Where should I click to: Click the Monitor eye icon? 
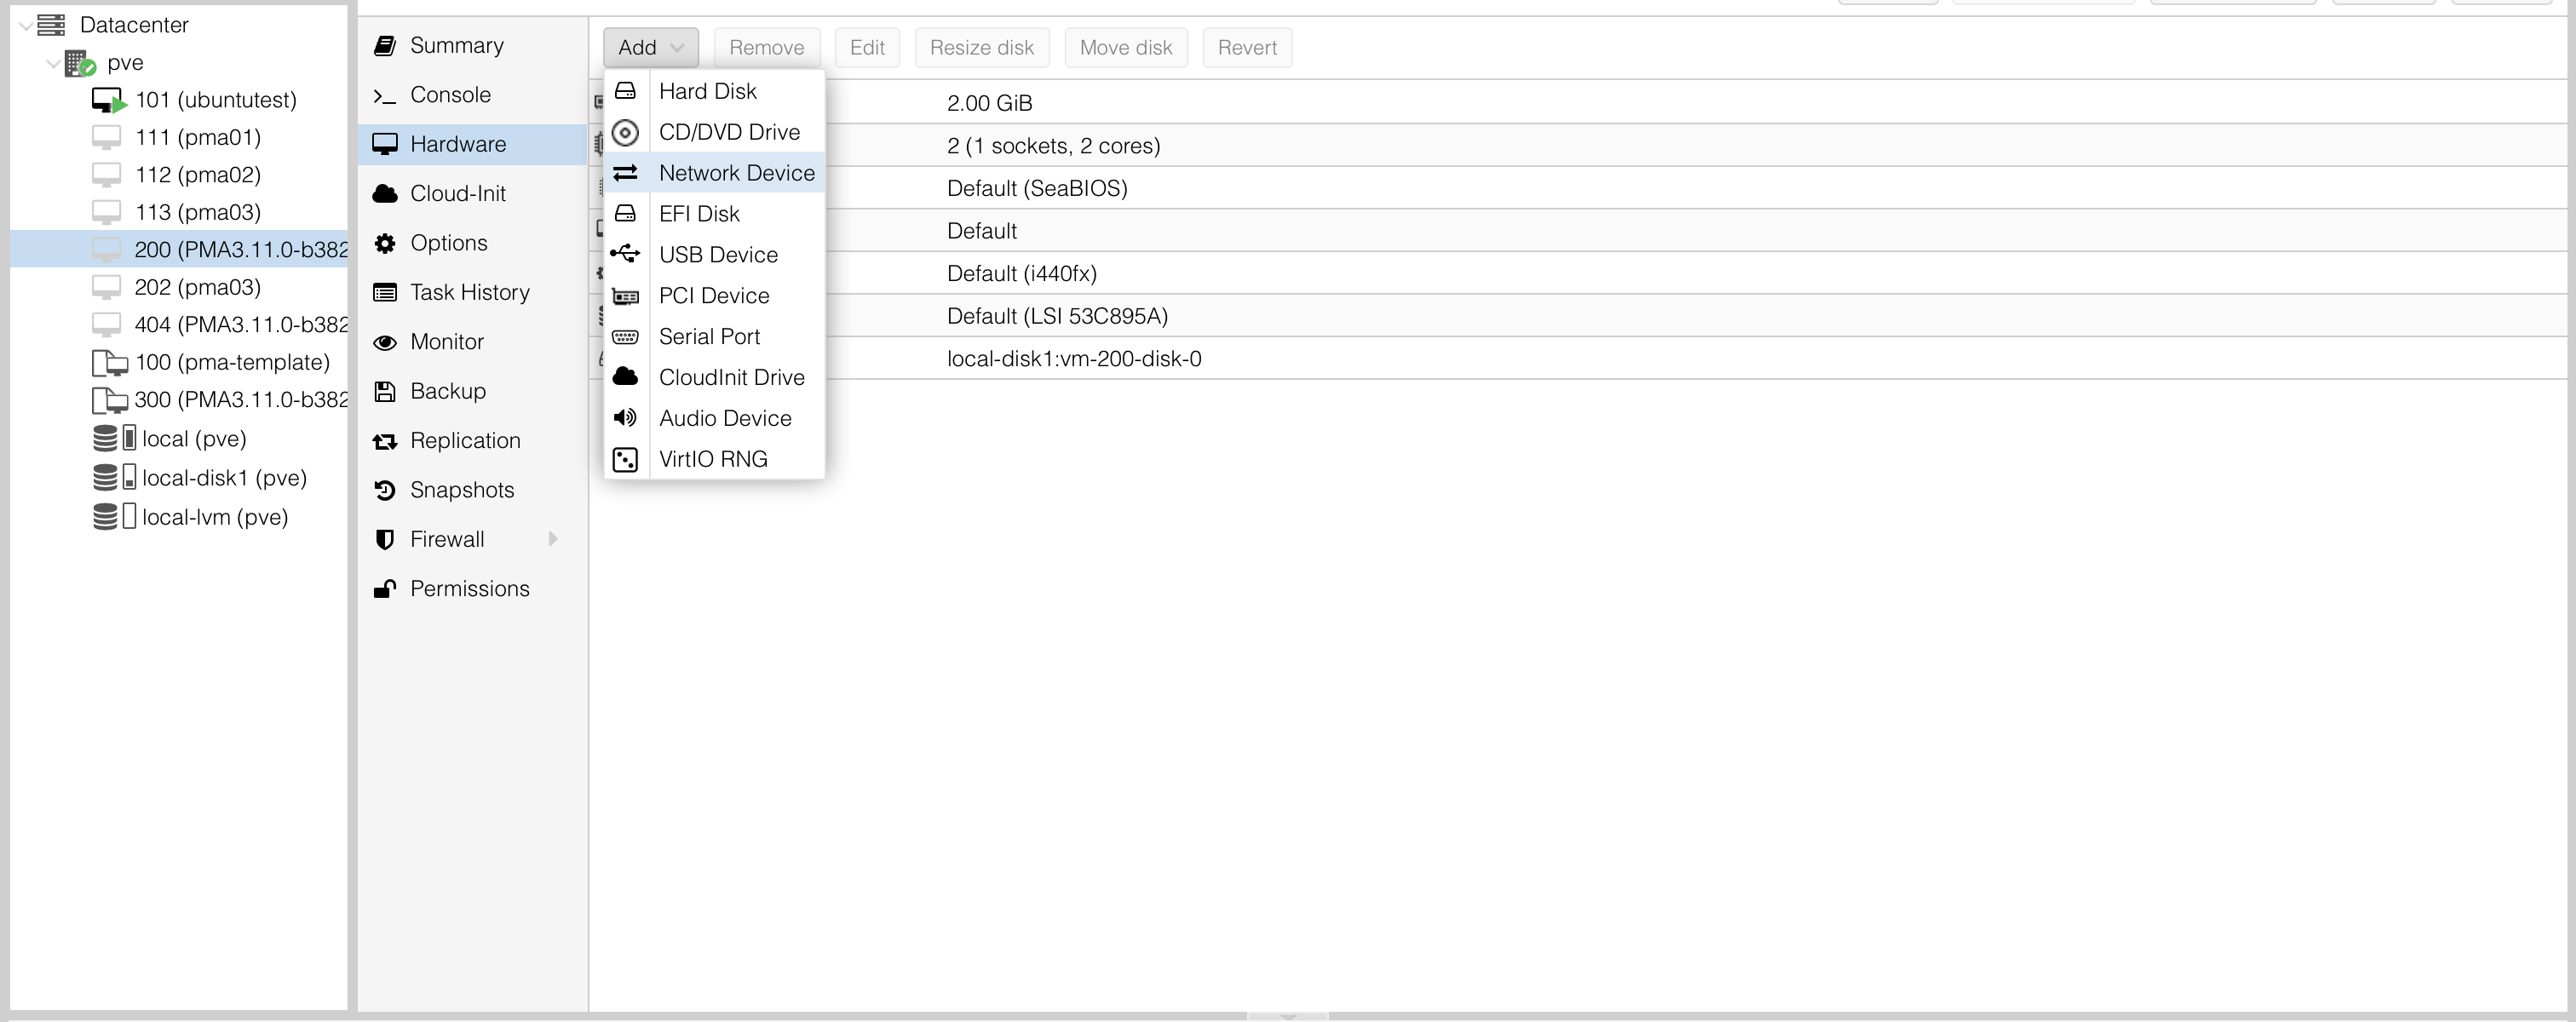[384, 343]
